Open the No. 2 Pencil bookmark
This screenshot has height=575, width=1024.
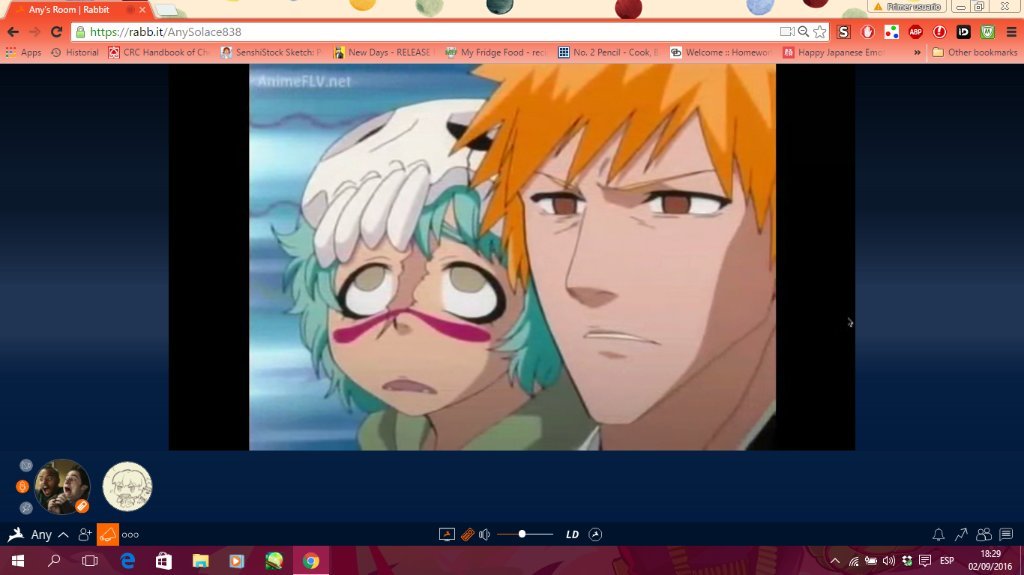coord(609,52)
